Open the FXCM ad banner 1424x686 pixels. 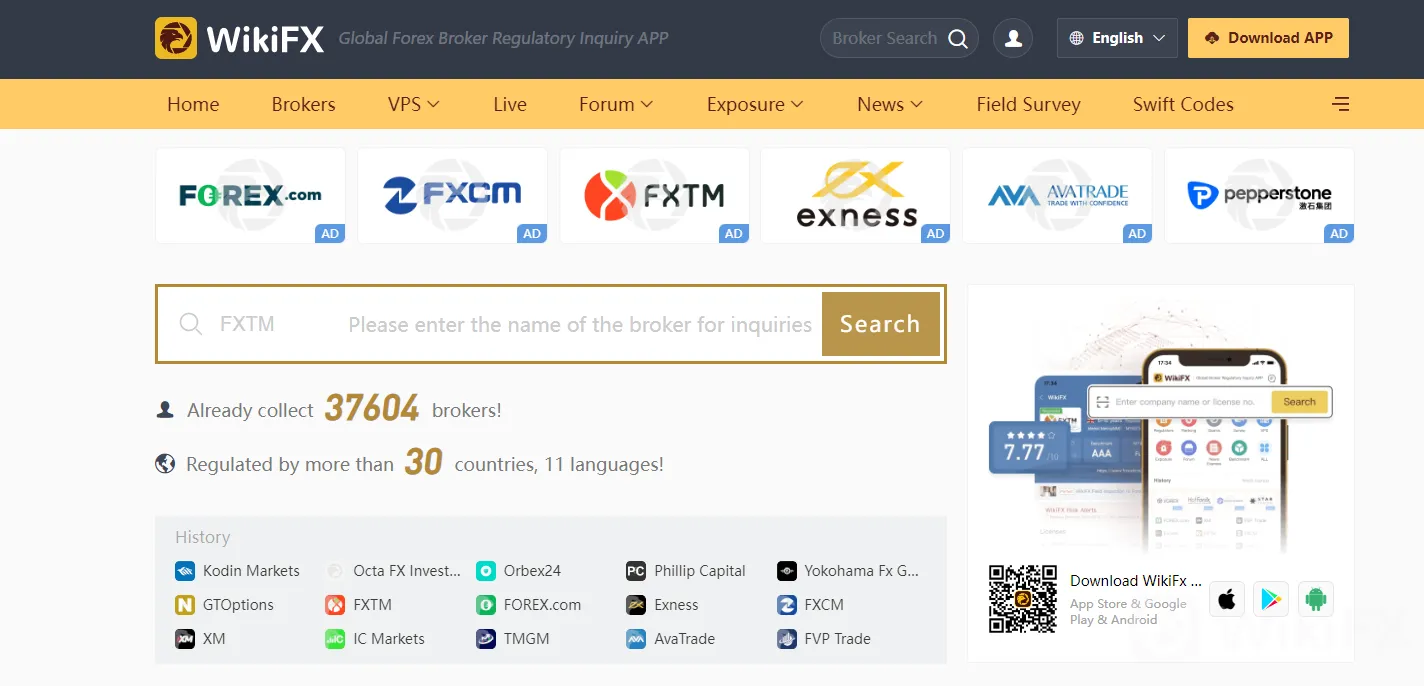[x=452, y=195]
